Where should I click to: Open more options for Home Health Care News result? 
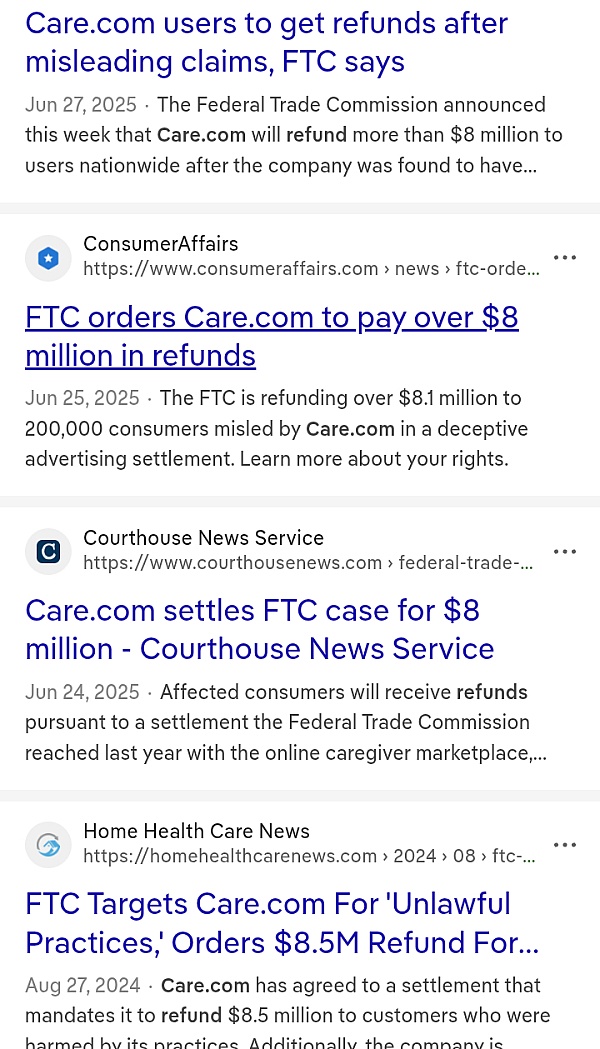[x=565, y=844]
